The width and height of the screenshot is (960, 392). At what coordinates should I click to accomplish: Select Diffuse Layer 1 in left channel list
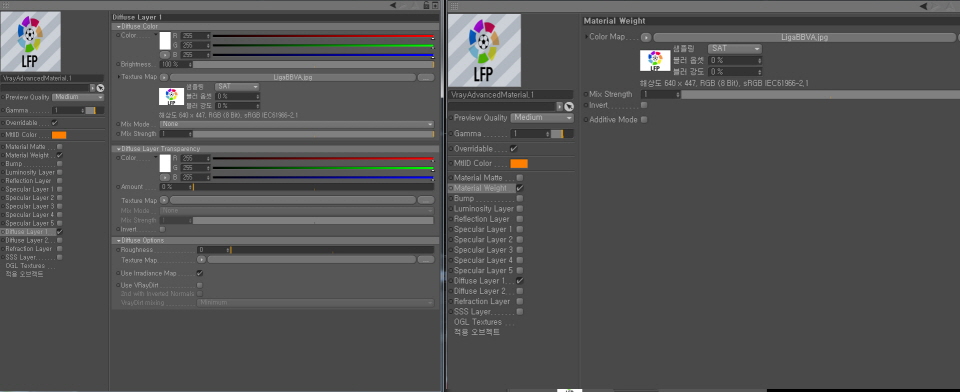coord(26,232)
